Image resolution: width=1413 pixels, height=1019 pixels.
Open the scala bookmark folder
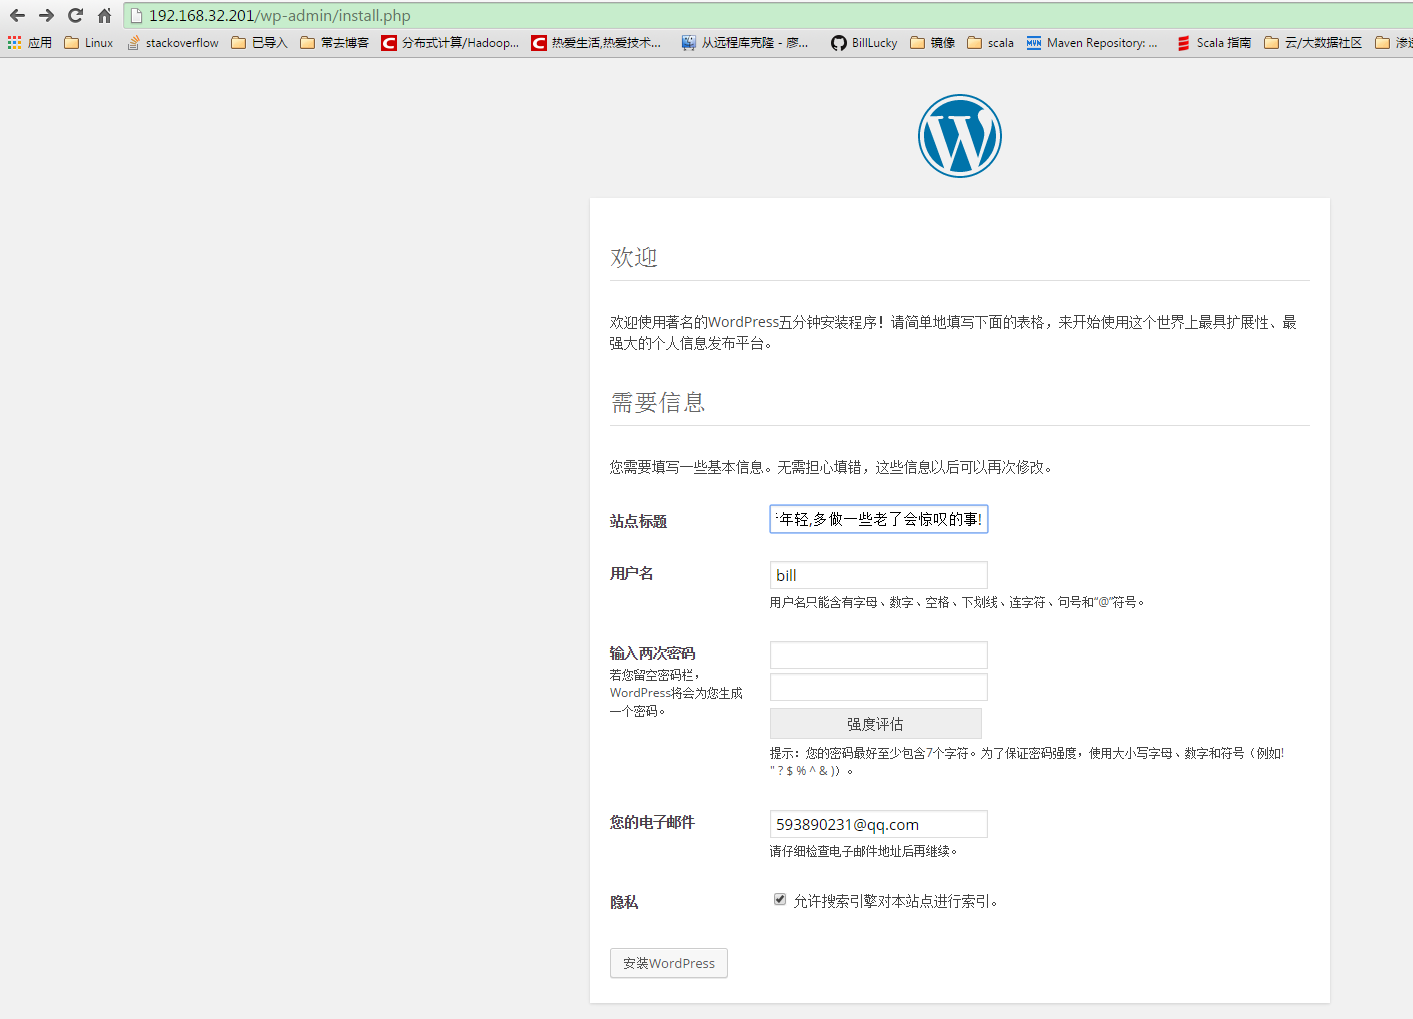click(x=990, y=43)
